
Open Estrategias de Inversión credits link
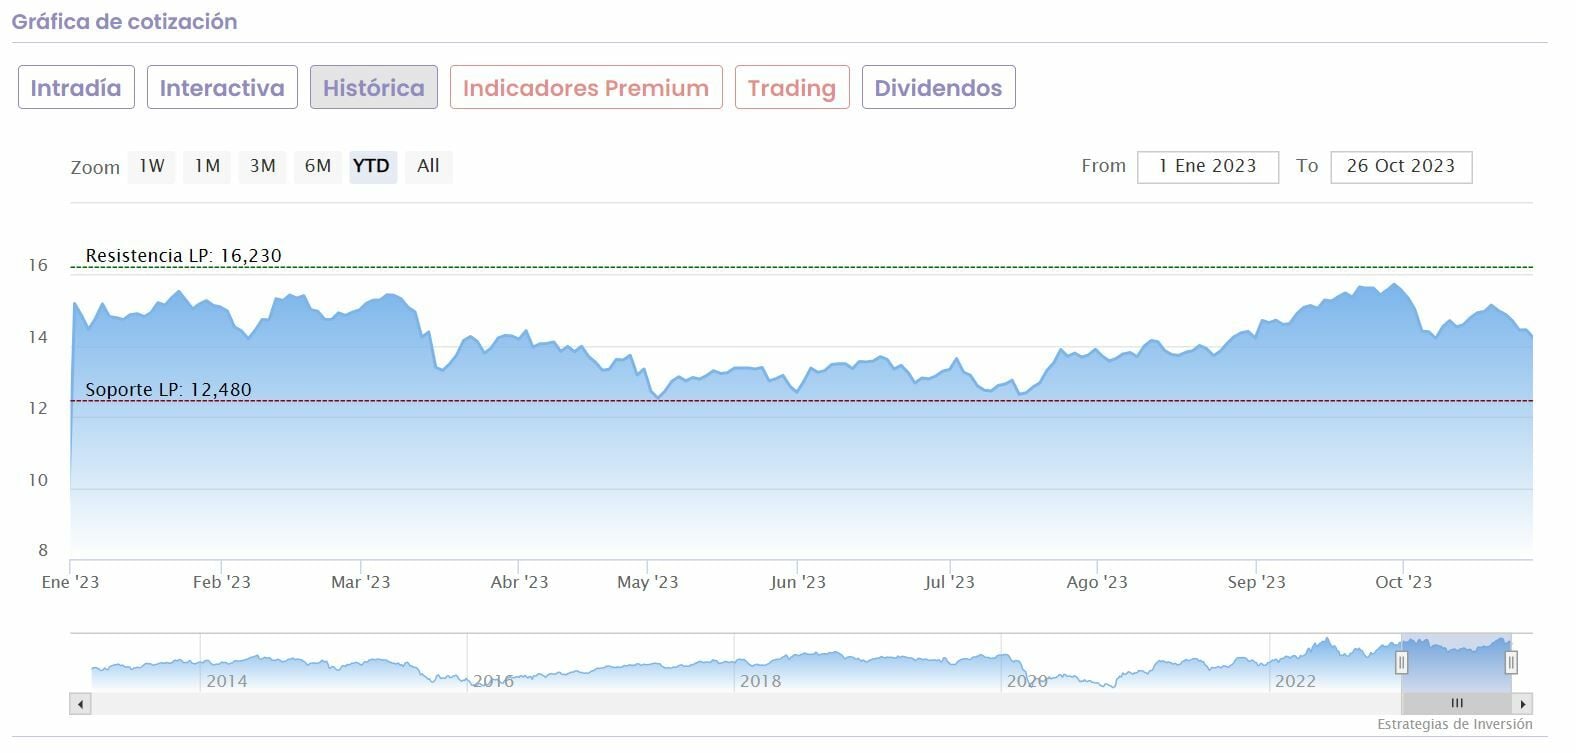(x=1454, y=725)
